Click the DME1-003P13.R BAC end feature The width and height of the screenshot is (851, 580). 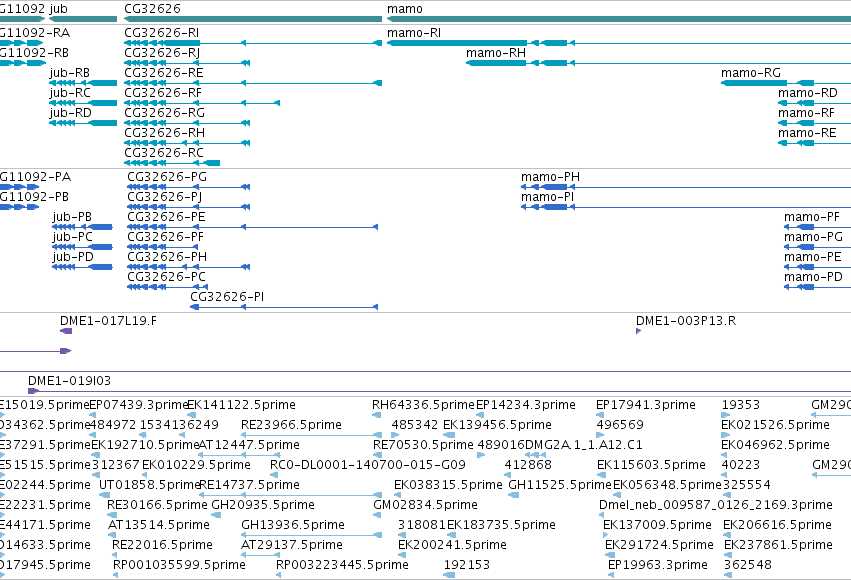tap(686, 321)
